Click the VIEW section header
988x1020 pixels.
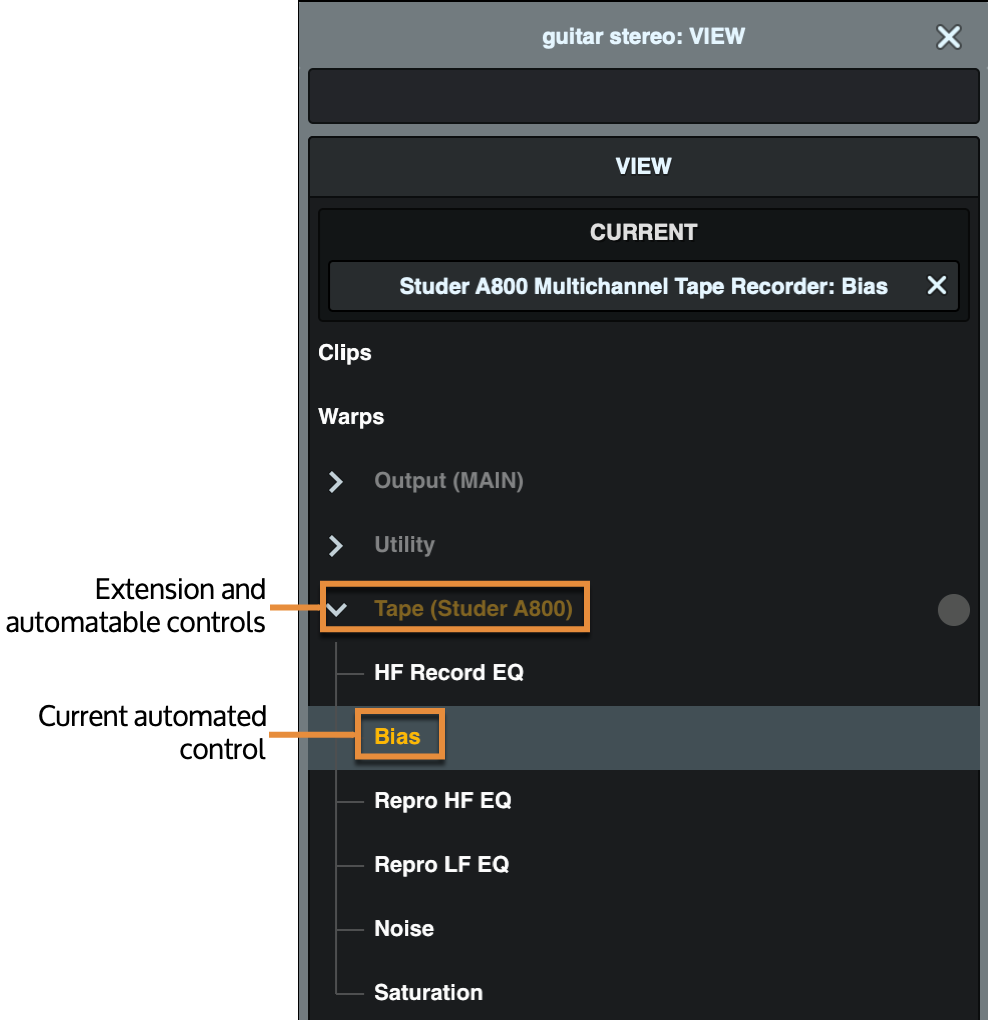pos(643,166)
